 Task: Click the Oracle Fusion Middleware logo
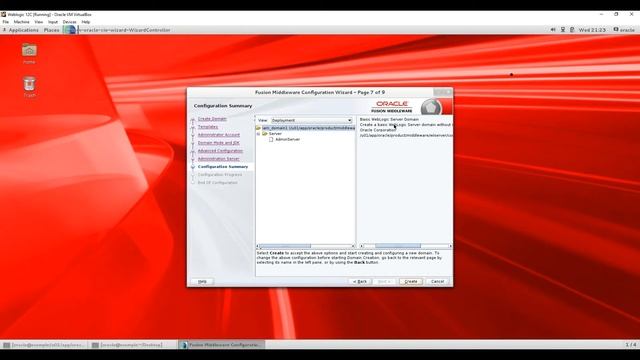click(391, 107)
